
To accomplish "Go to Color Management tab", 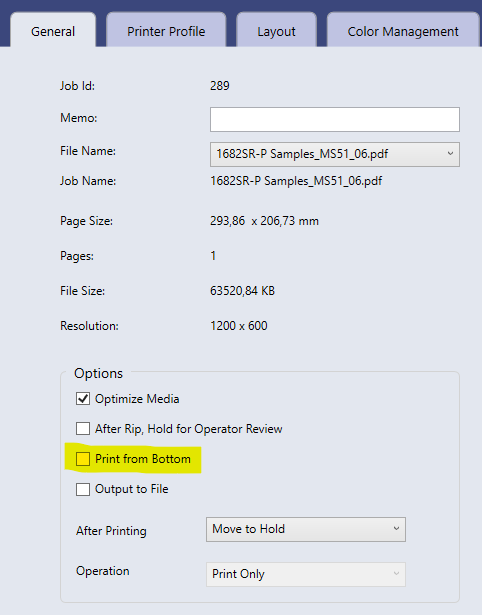I will tap(403, 31).
